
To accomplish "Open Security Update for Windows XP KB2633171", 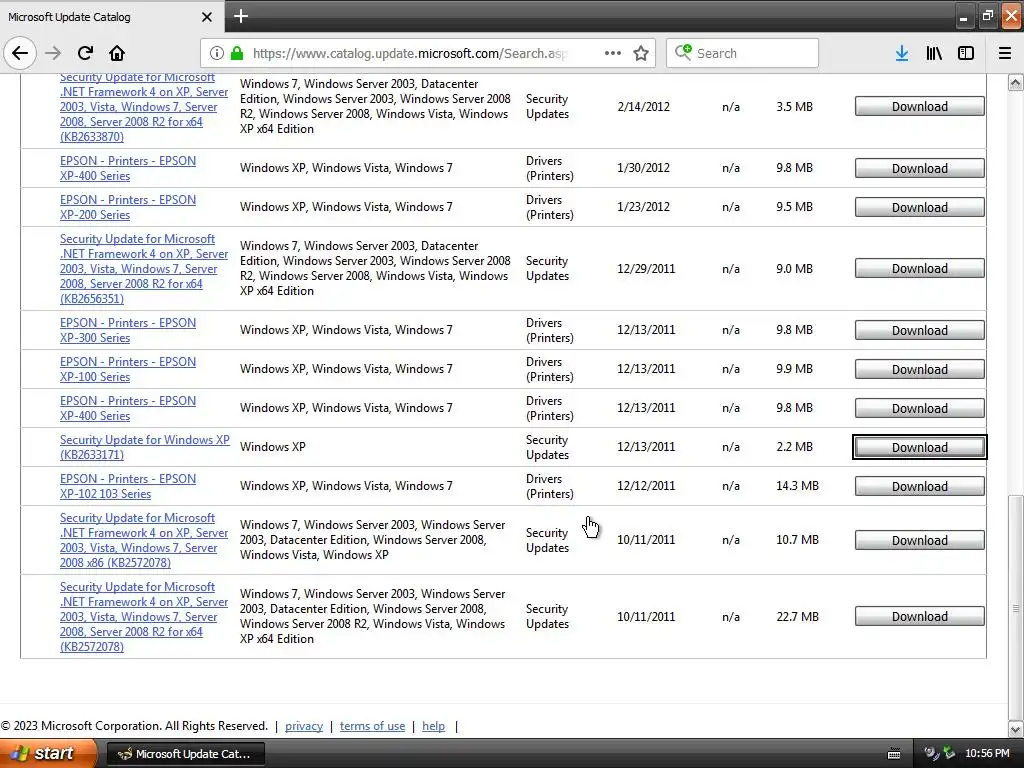I will coord(144,447).
